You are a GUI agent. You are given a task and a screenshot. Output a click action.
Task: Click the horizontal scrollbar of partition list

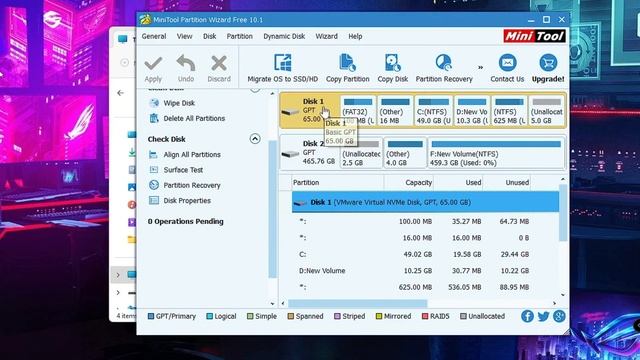[x=358, y=303]
